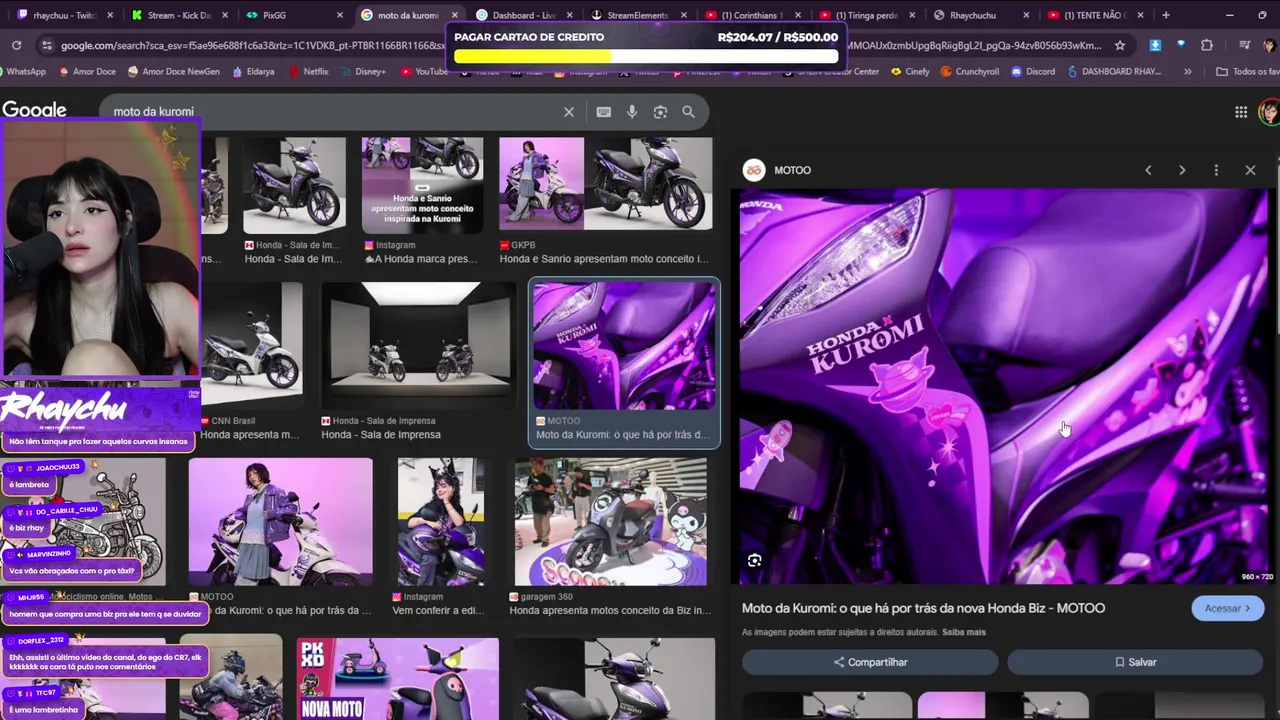Open more options in preview panel
The width and height of the screenshot is (1280, 720).
point(1216,170)
